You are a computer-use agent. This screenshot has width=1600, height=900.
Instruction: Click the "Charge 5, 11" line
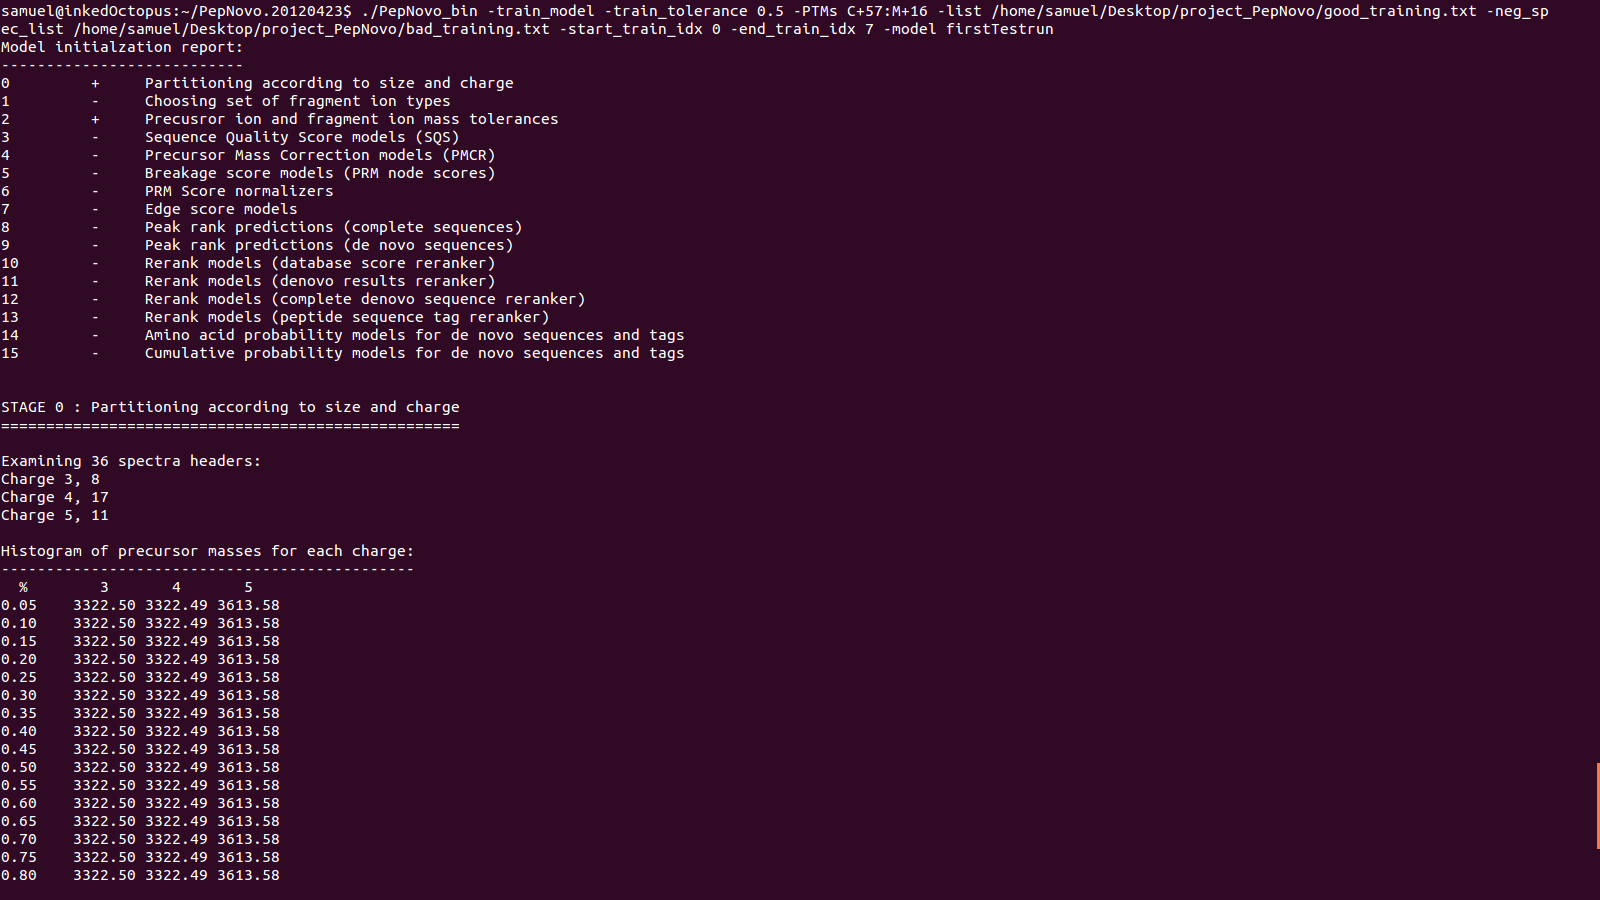pos(55,516)
